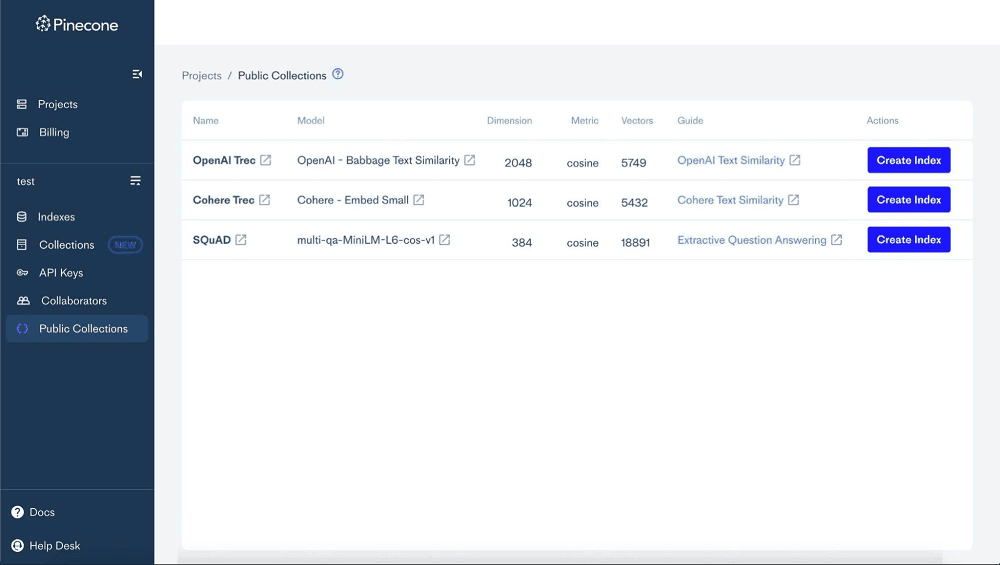
Task: Click the 5749 vectors value
Action: point(634,163)
